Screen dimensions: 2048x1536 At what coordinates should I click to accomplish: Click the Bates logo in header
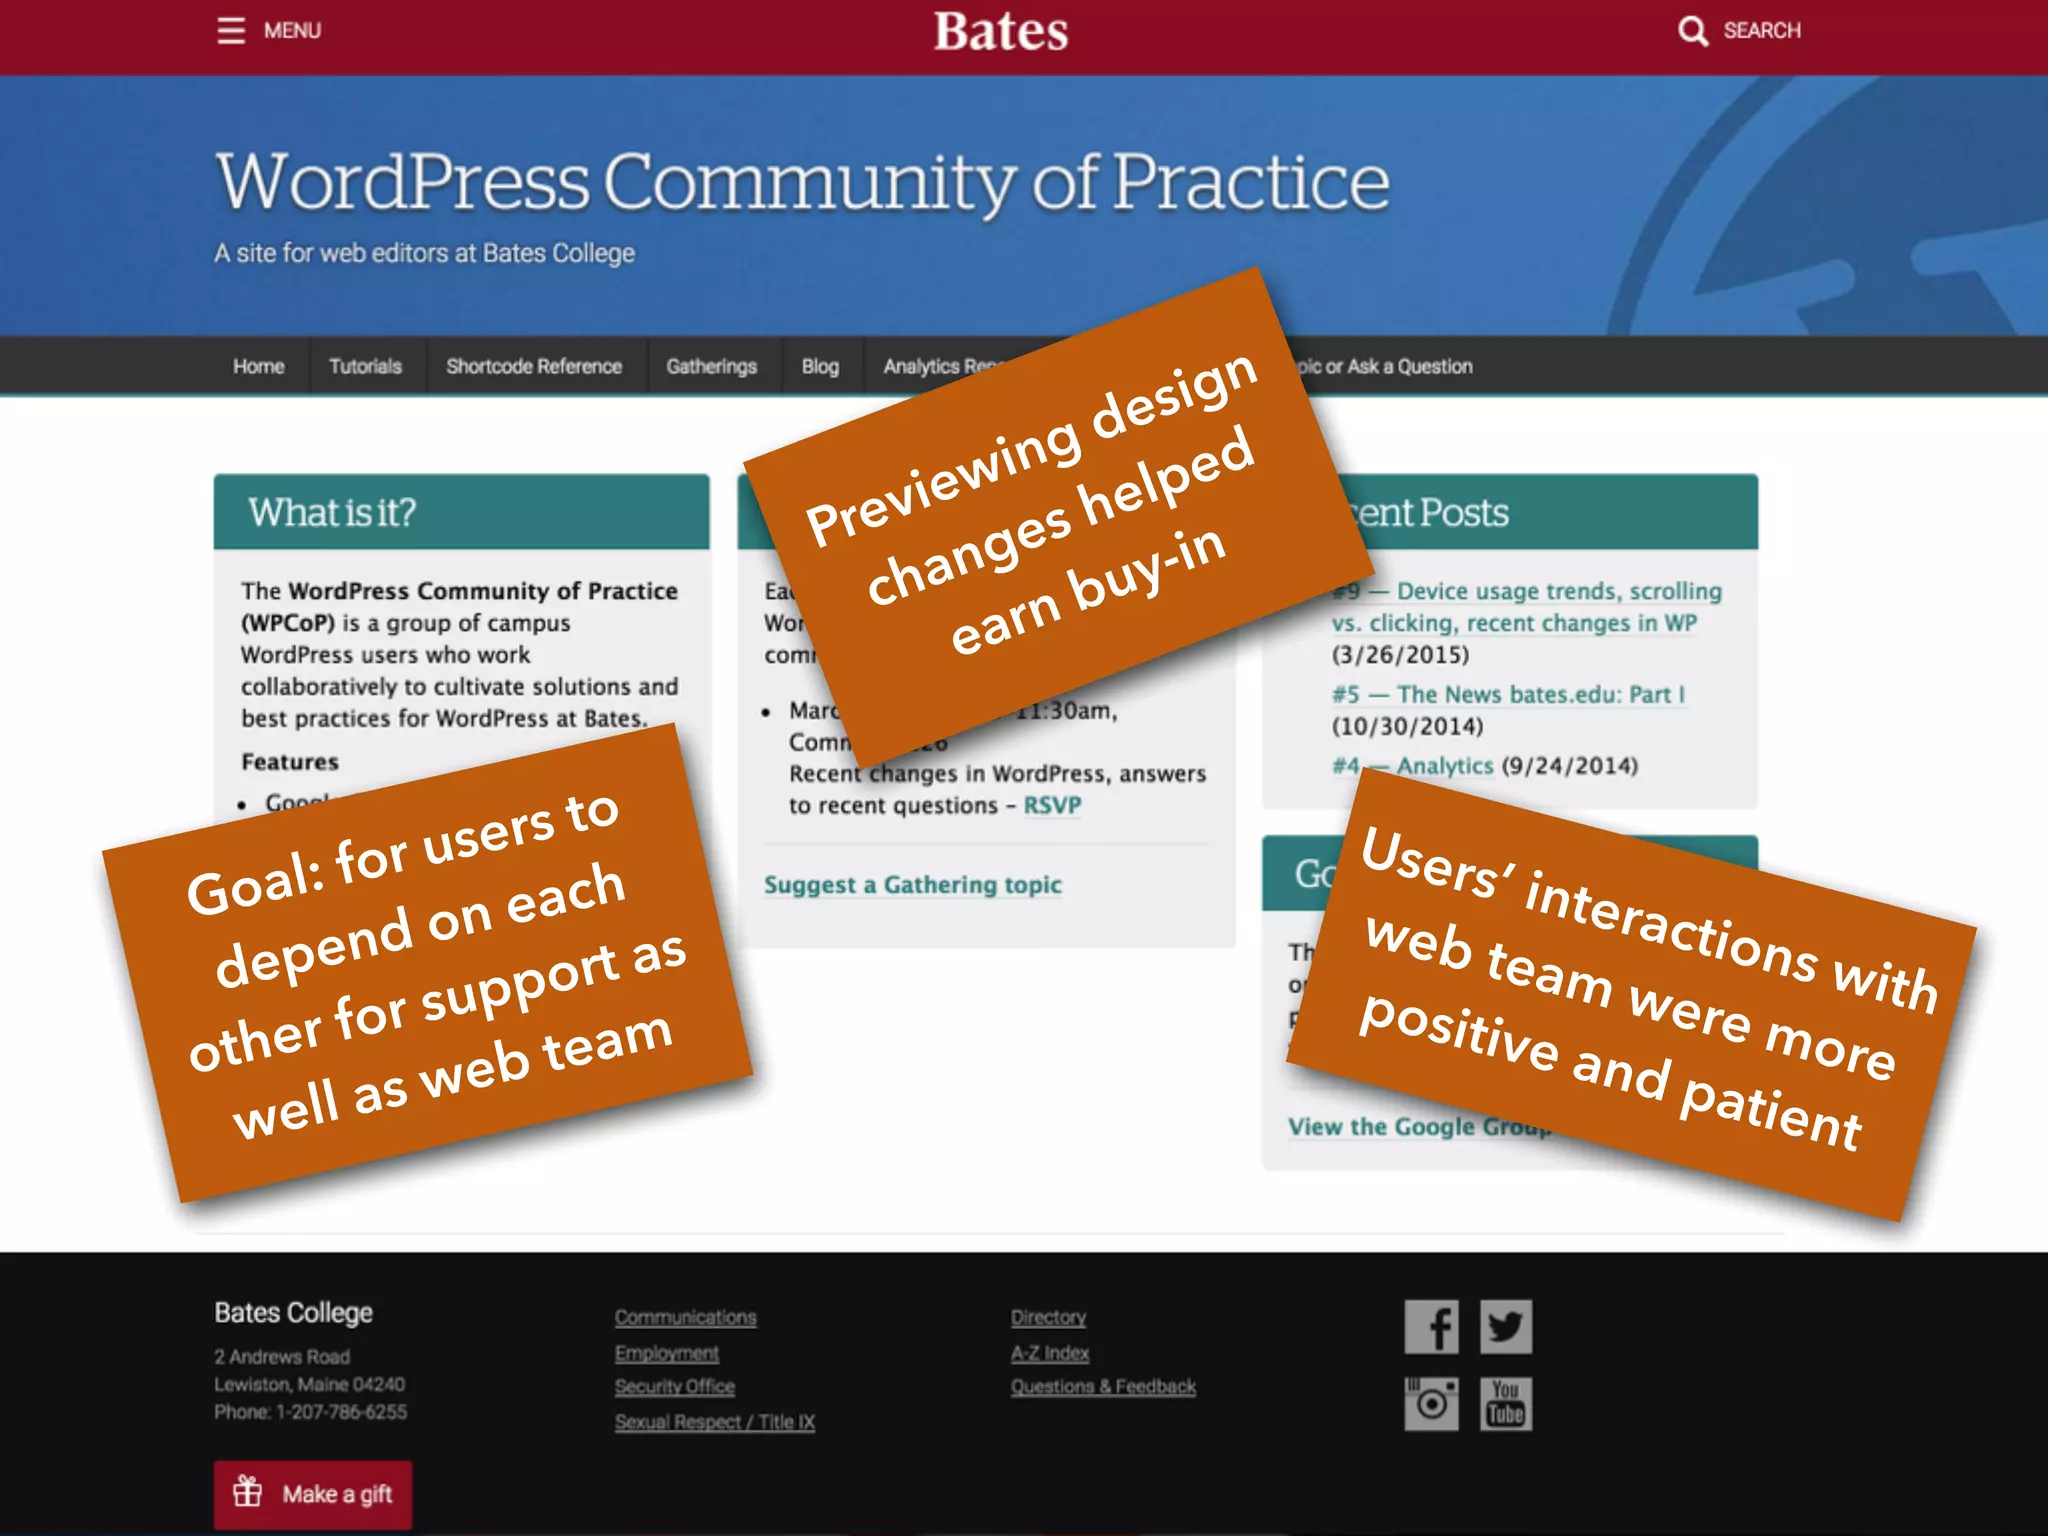coord(1001,31)
